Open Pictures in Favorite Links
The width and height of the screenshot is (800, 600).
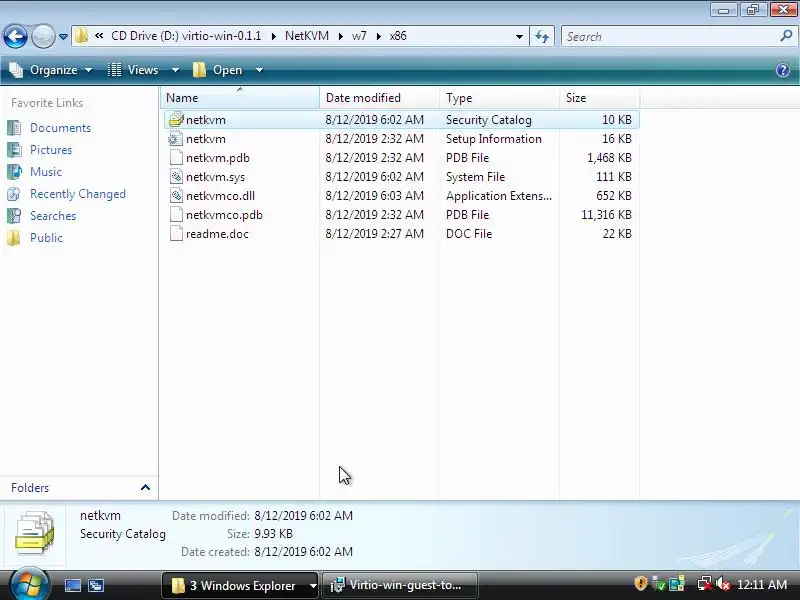pyautogui.click(x=51, y=150)
